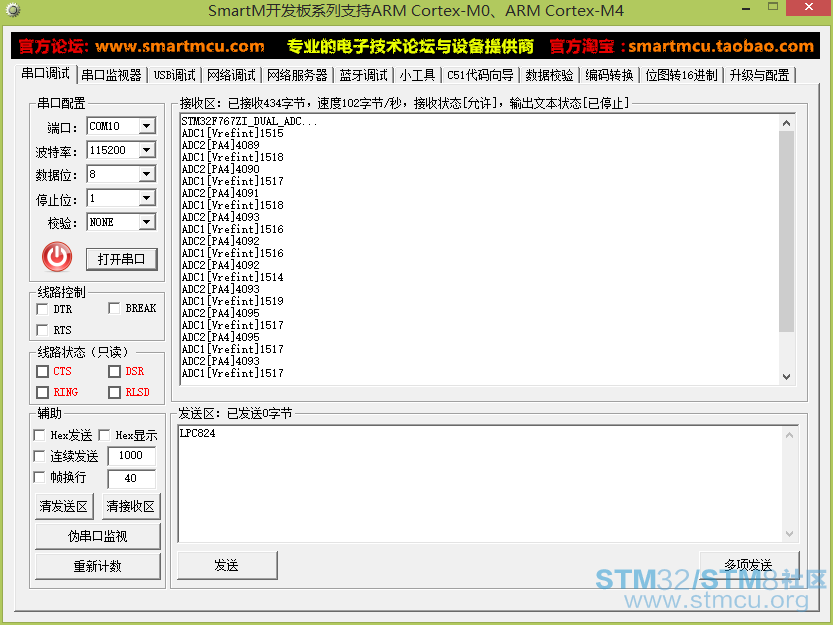Open the C51代码向导 tab
Image resolution: width=833 pixels, height=625 pixels.
480,75
